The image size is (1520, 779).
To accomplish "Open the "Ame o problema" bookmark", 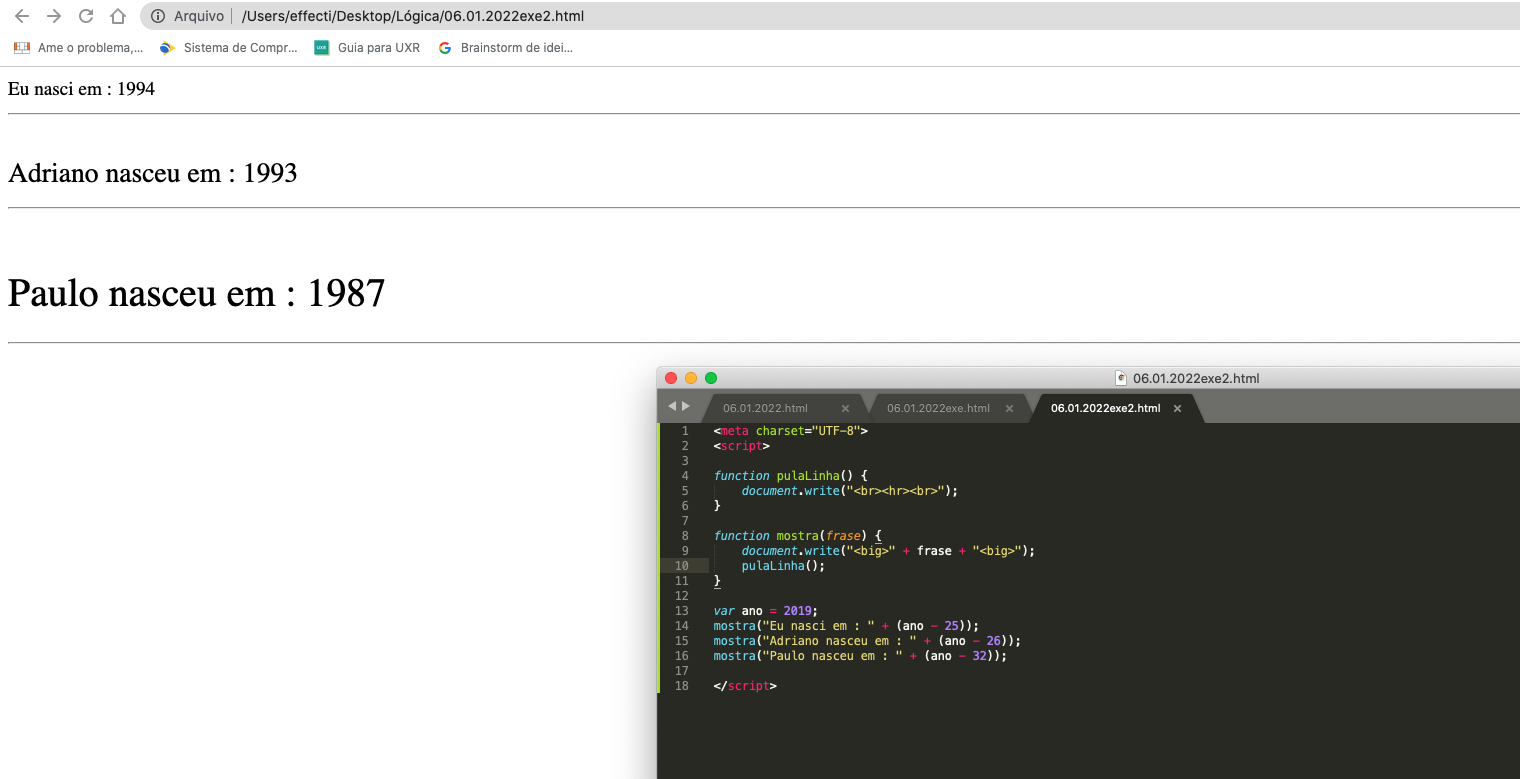I will click(x=78, y=47).
